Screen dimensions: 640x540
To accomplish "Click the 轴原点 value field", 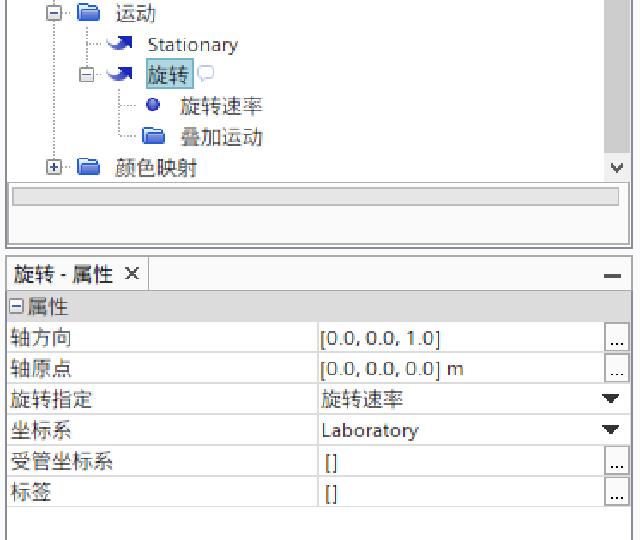I will 460,369.
